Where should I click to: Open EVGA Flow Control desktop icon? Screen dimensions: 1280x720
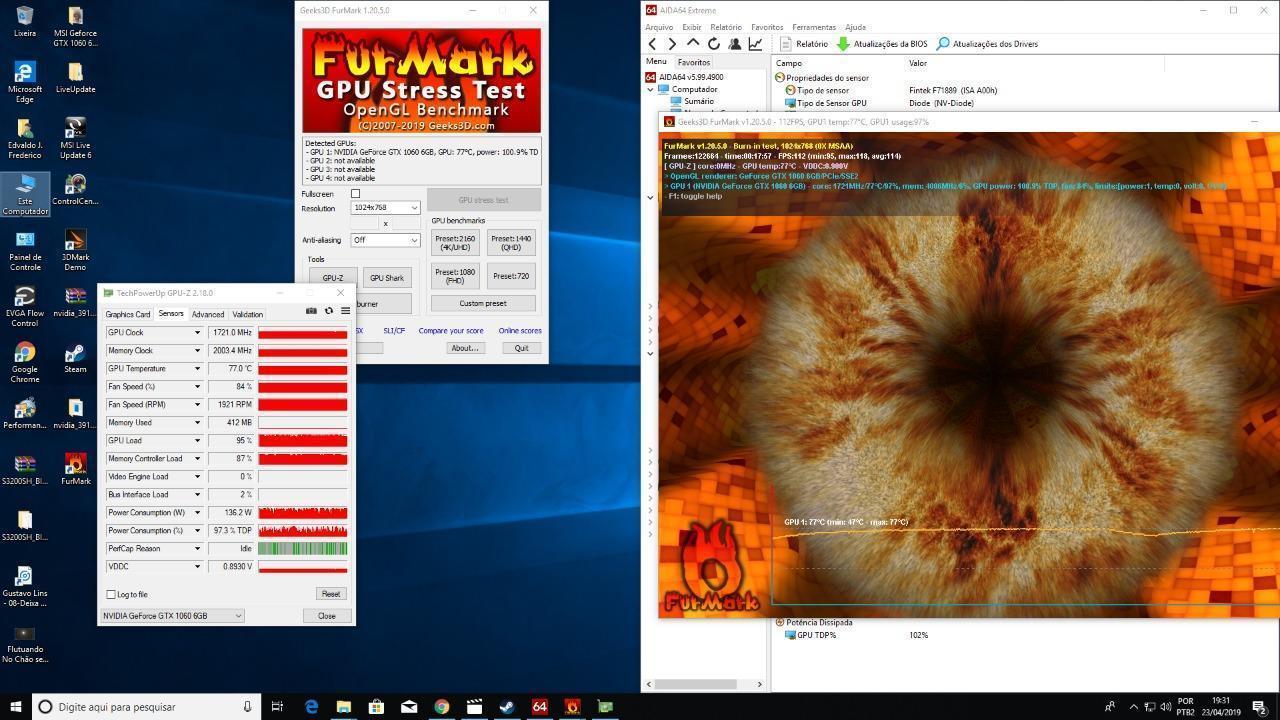point(25,305)
